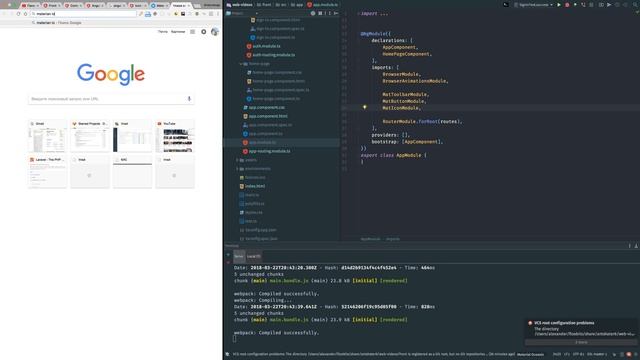Minimize the Terminal panel with the hide icon
The width and height of the screenshot is (640, 360).
[636, 245]
